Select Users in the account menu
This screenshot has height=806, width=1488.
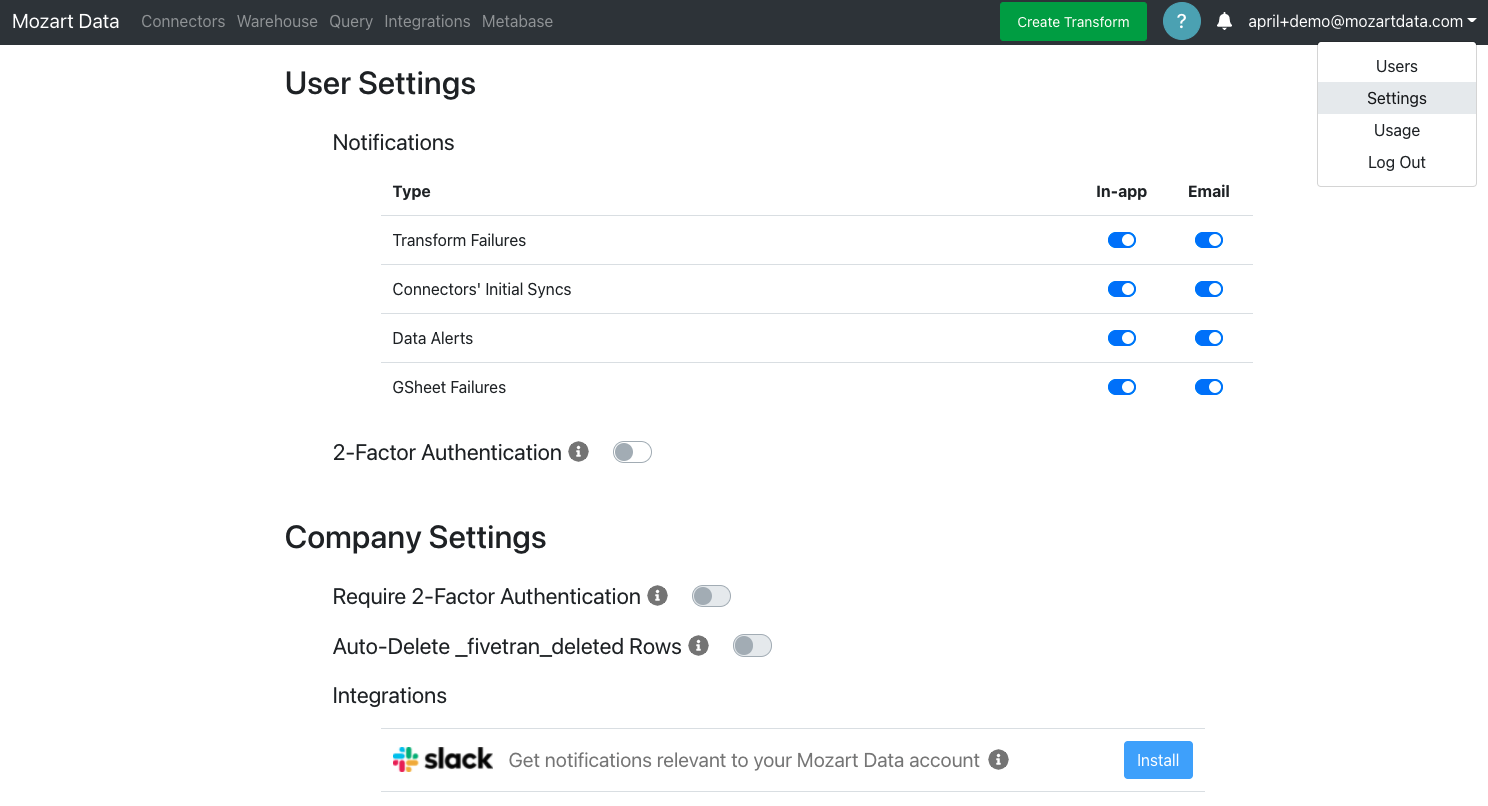[x=1397, y=66]
